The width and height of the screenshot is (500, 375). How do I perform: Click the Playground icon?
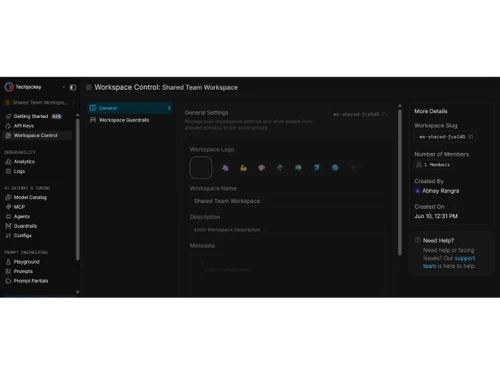click(8, 262)
